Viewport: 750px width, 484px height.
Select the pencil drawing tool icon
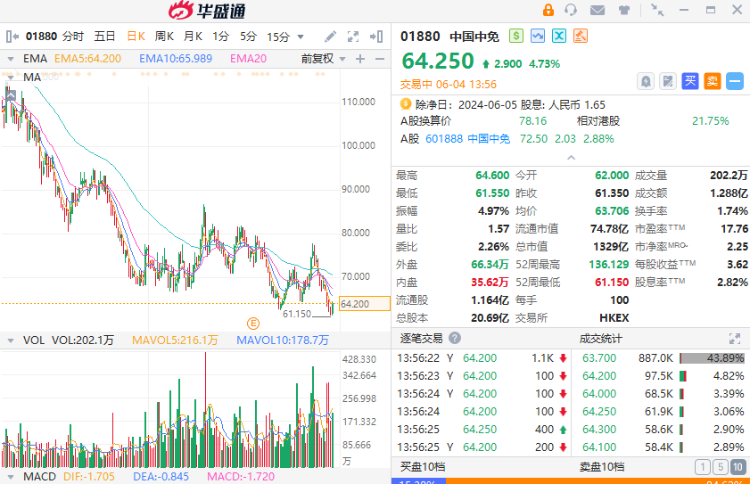330,36
